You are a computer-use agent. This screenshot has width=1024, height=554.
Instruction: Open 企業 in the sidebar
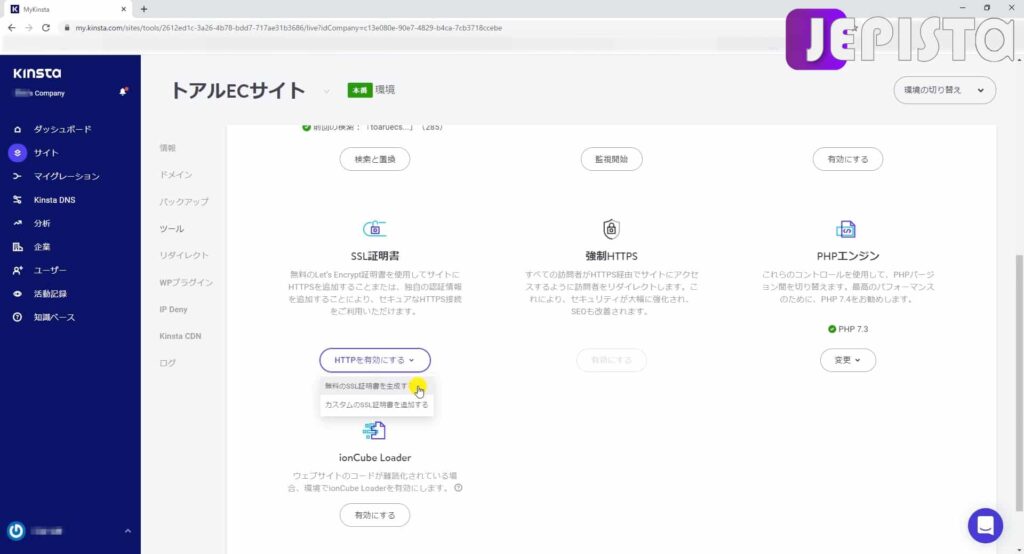(x=42, y=247)
